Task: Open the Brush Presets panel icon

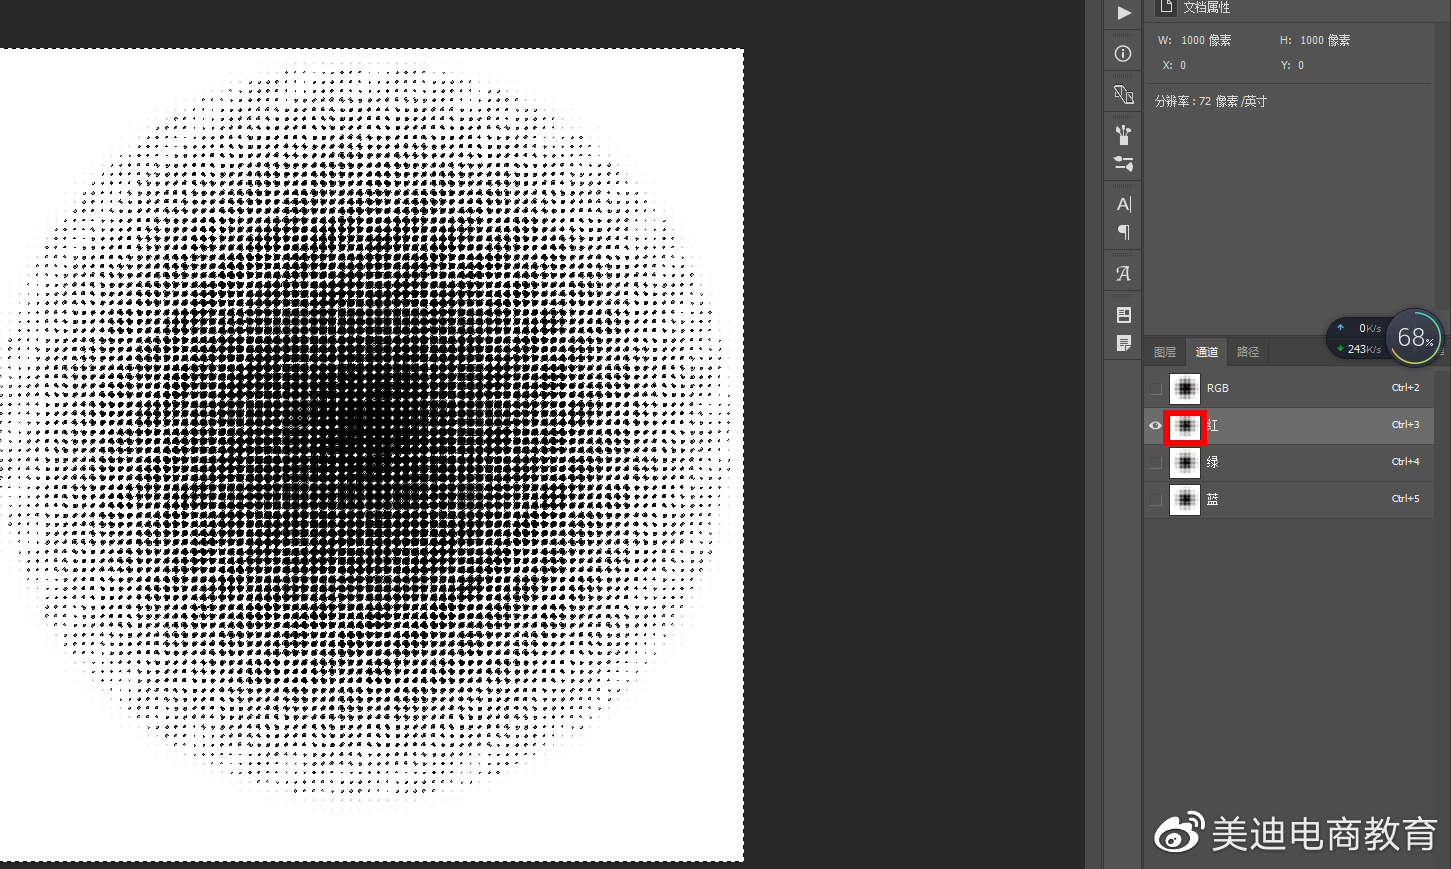Action: [x=1123, y=135]
